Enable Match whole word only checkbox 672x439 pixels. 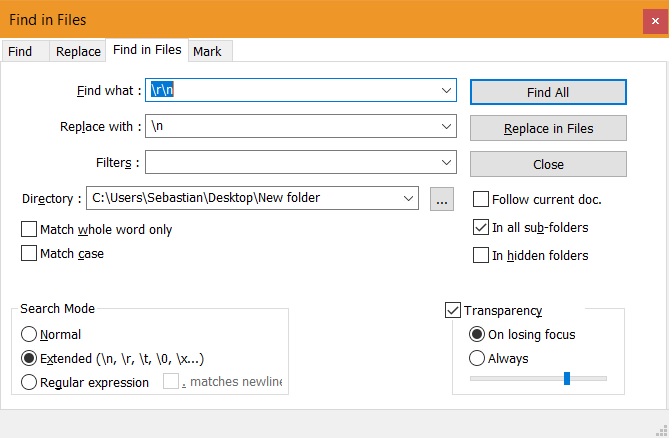29,230
